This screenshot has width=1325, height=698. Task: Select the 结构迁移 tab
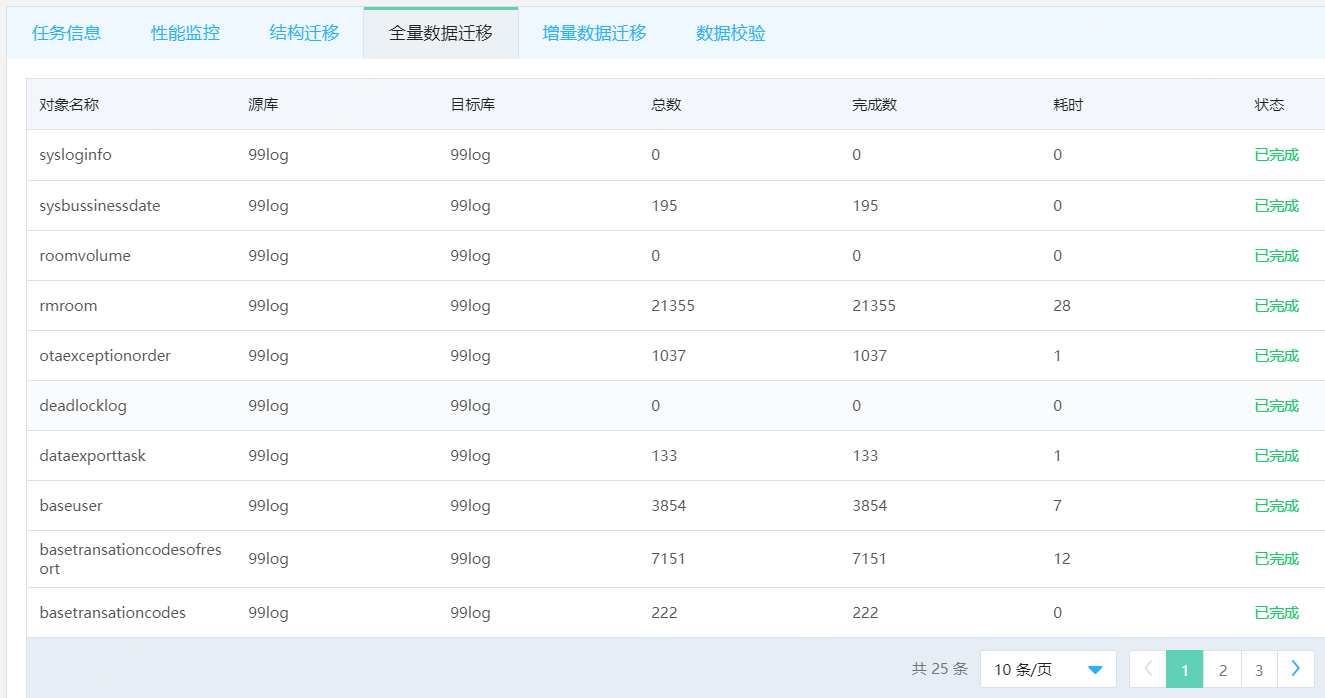(x=303, y=32)
